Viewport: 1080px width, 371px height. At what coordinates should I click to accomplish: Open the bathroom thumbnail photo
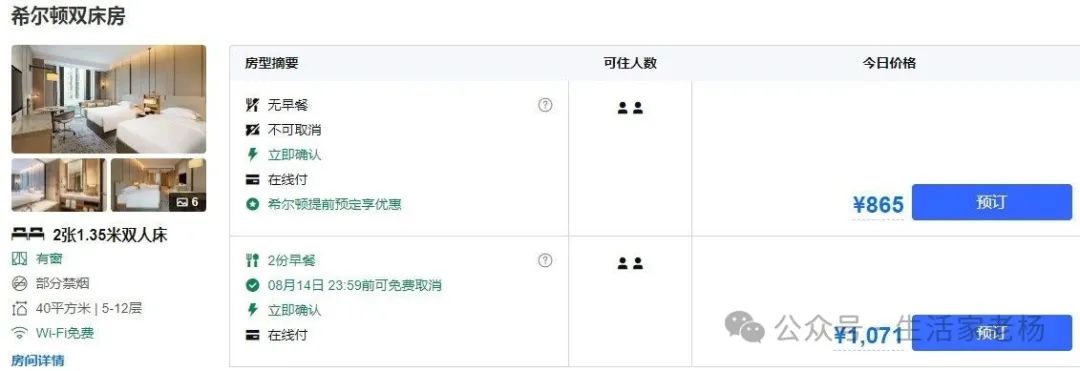coord(59,185)
